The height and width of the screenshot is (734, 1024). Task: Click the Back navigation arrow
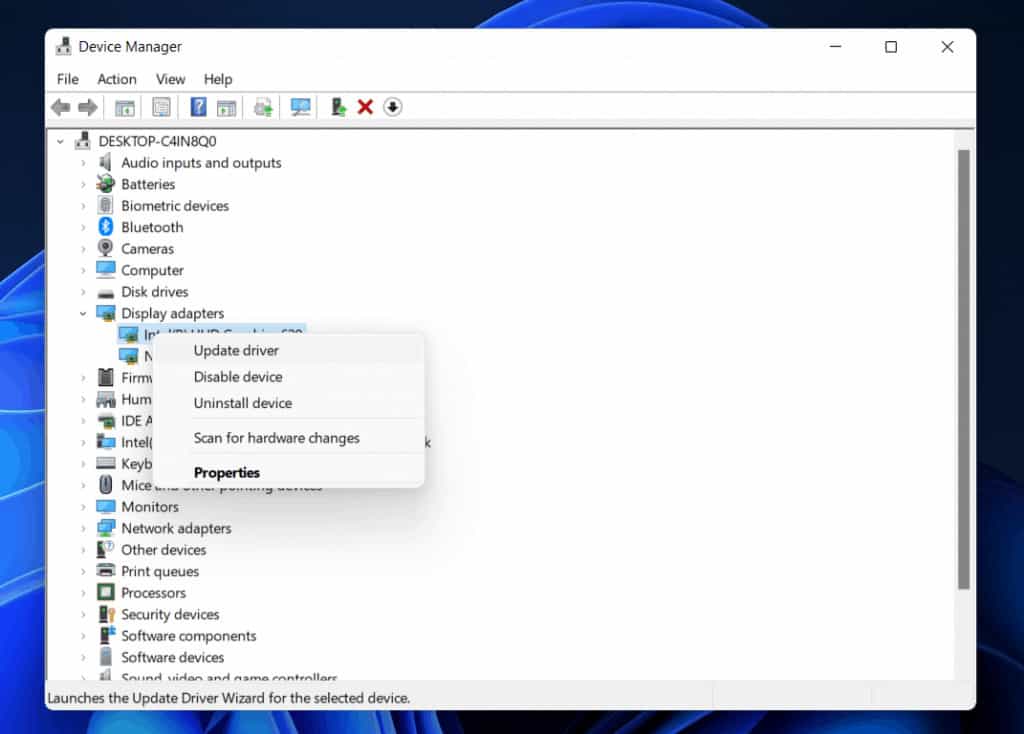click(60, 107)
